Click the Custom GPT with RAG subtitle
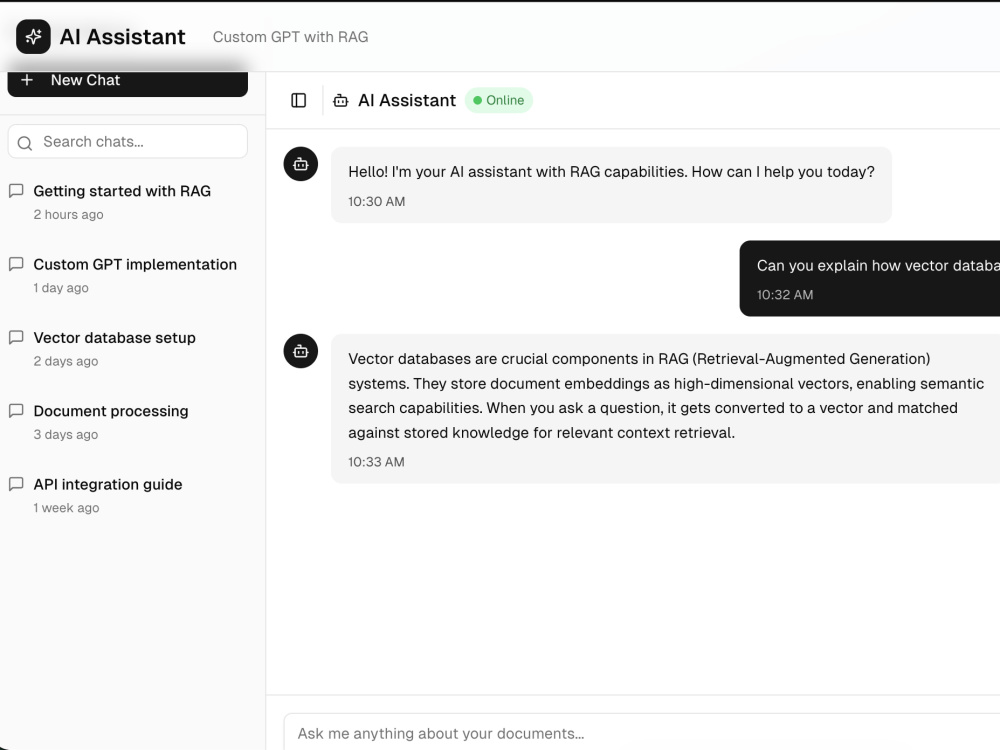1000x750 pixels. click(291, 37)
